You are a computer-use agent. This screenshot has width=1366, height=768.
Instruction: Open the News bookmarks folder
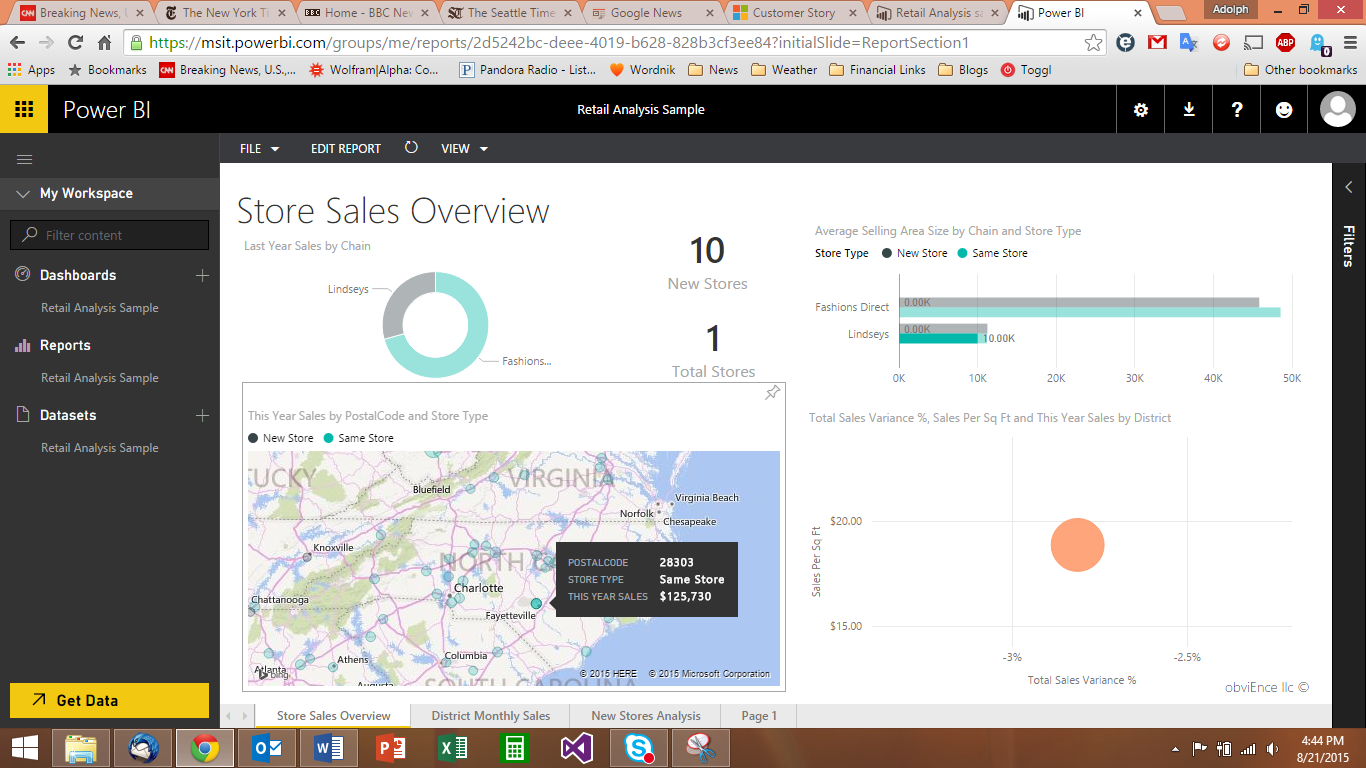712,70
